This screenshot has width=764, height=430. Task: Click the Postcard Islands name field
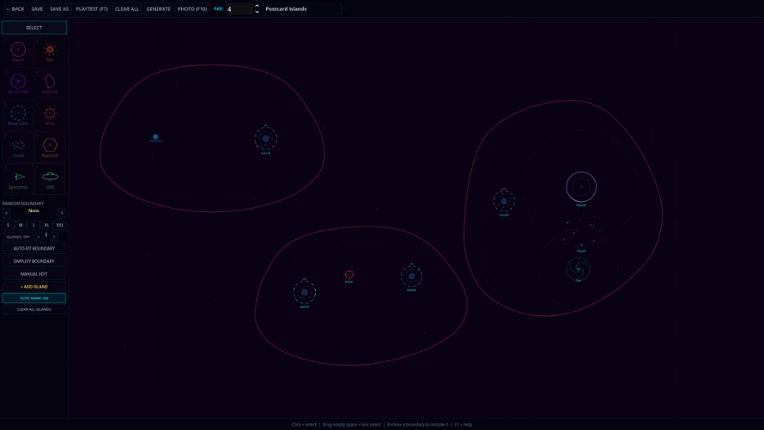pyautogui.click(x=302, y=9)
